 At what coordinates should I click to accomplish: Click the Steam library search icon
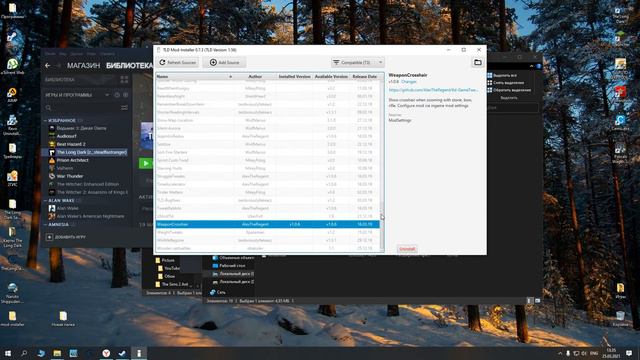49,108
